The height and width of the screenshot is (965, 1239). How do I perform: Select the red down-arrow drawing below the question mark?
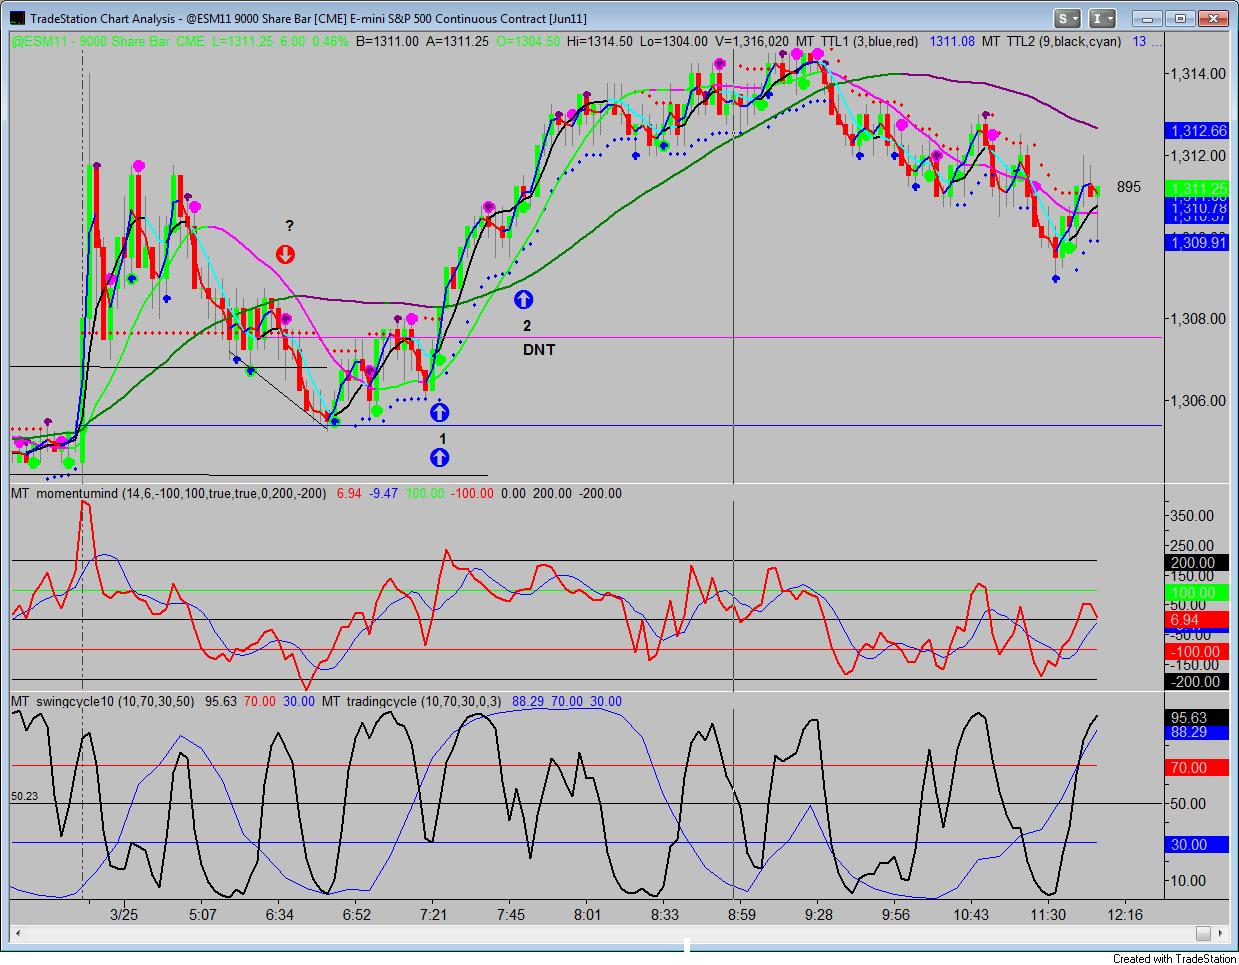point(286,253)
